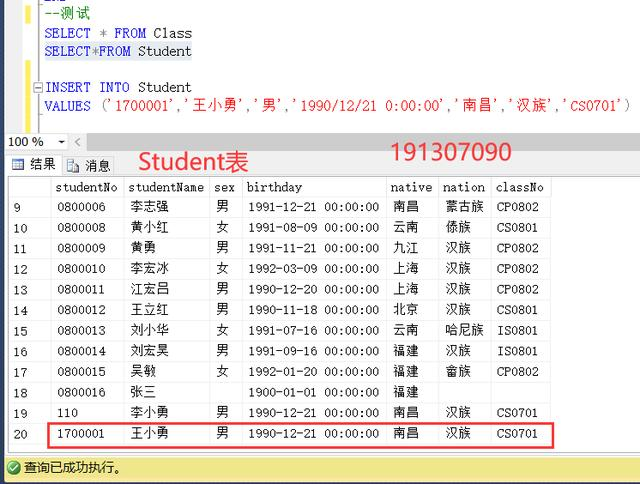Screen dimensions: 640x484
Task: Select row header number 20
Action: click(28, 434)
